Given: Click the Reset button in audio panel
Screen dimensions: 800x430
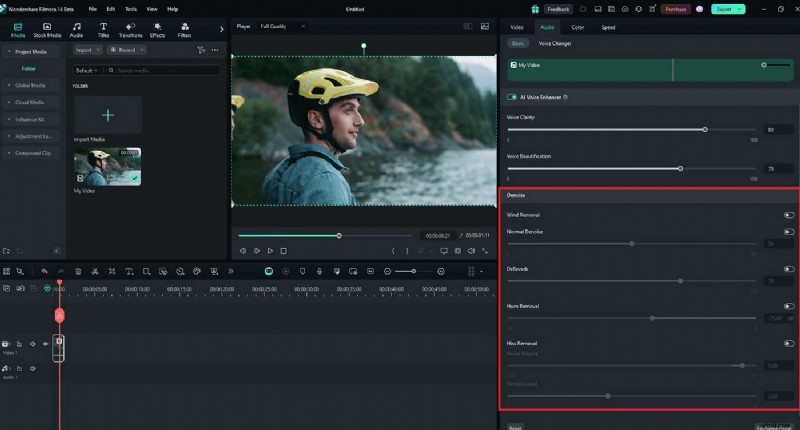Looking at the screenshot, I should pyautogui.click(x=515, y=426).
